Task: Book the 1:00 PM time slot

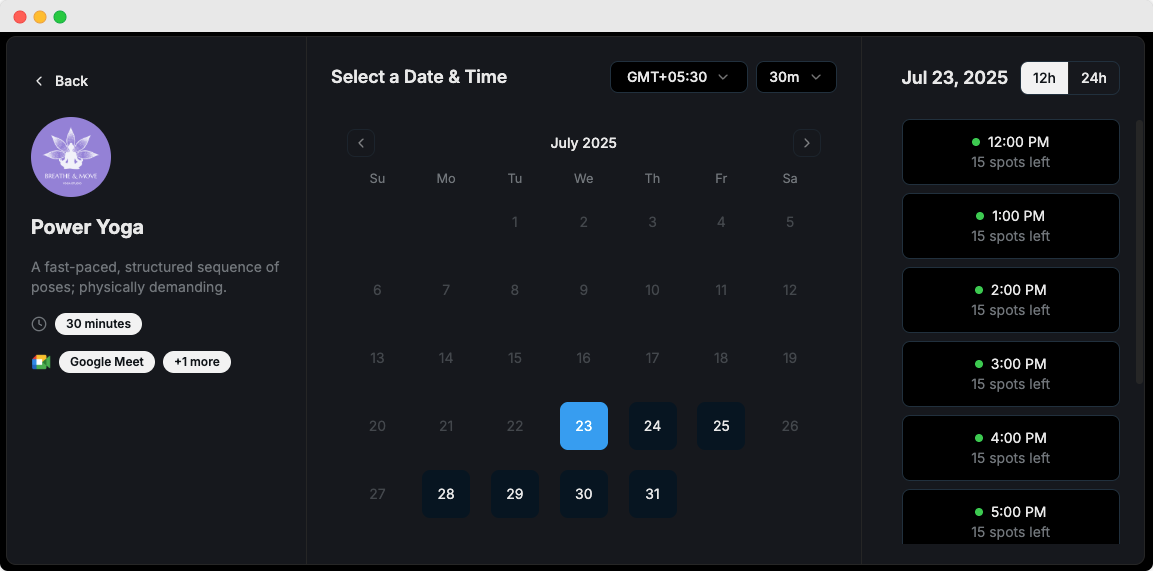Action: point(1010,226)
